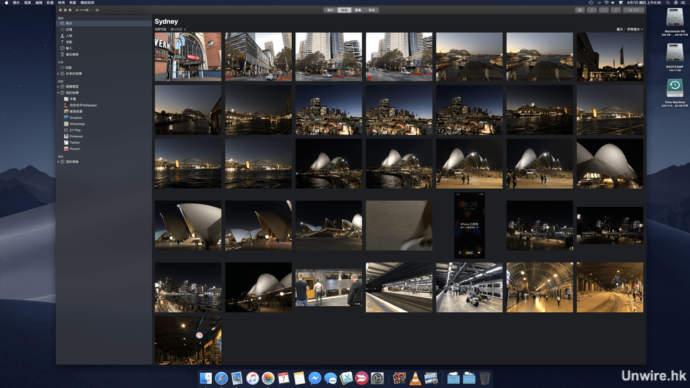This screenshot has width=690, height=388.
Task: Open Finder from the Dock
Action: click(x=206, y=378)
